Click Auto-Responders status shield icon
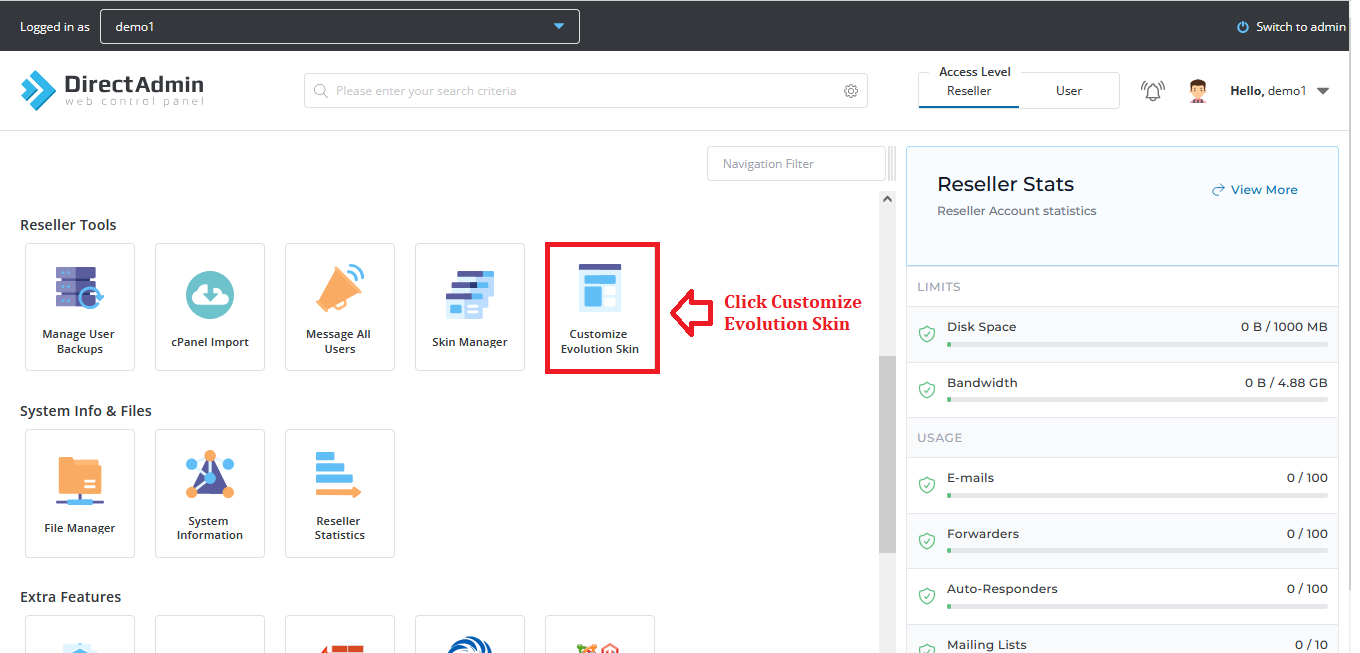1360x653 pixels. [927, 596]
